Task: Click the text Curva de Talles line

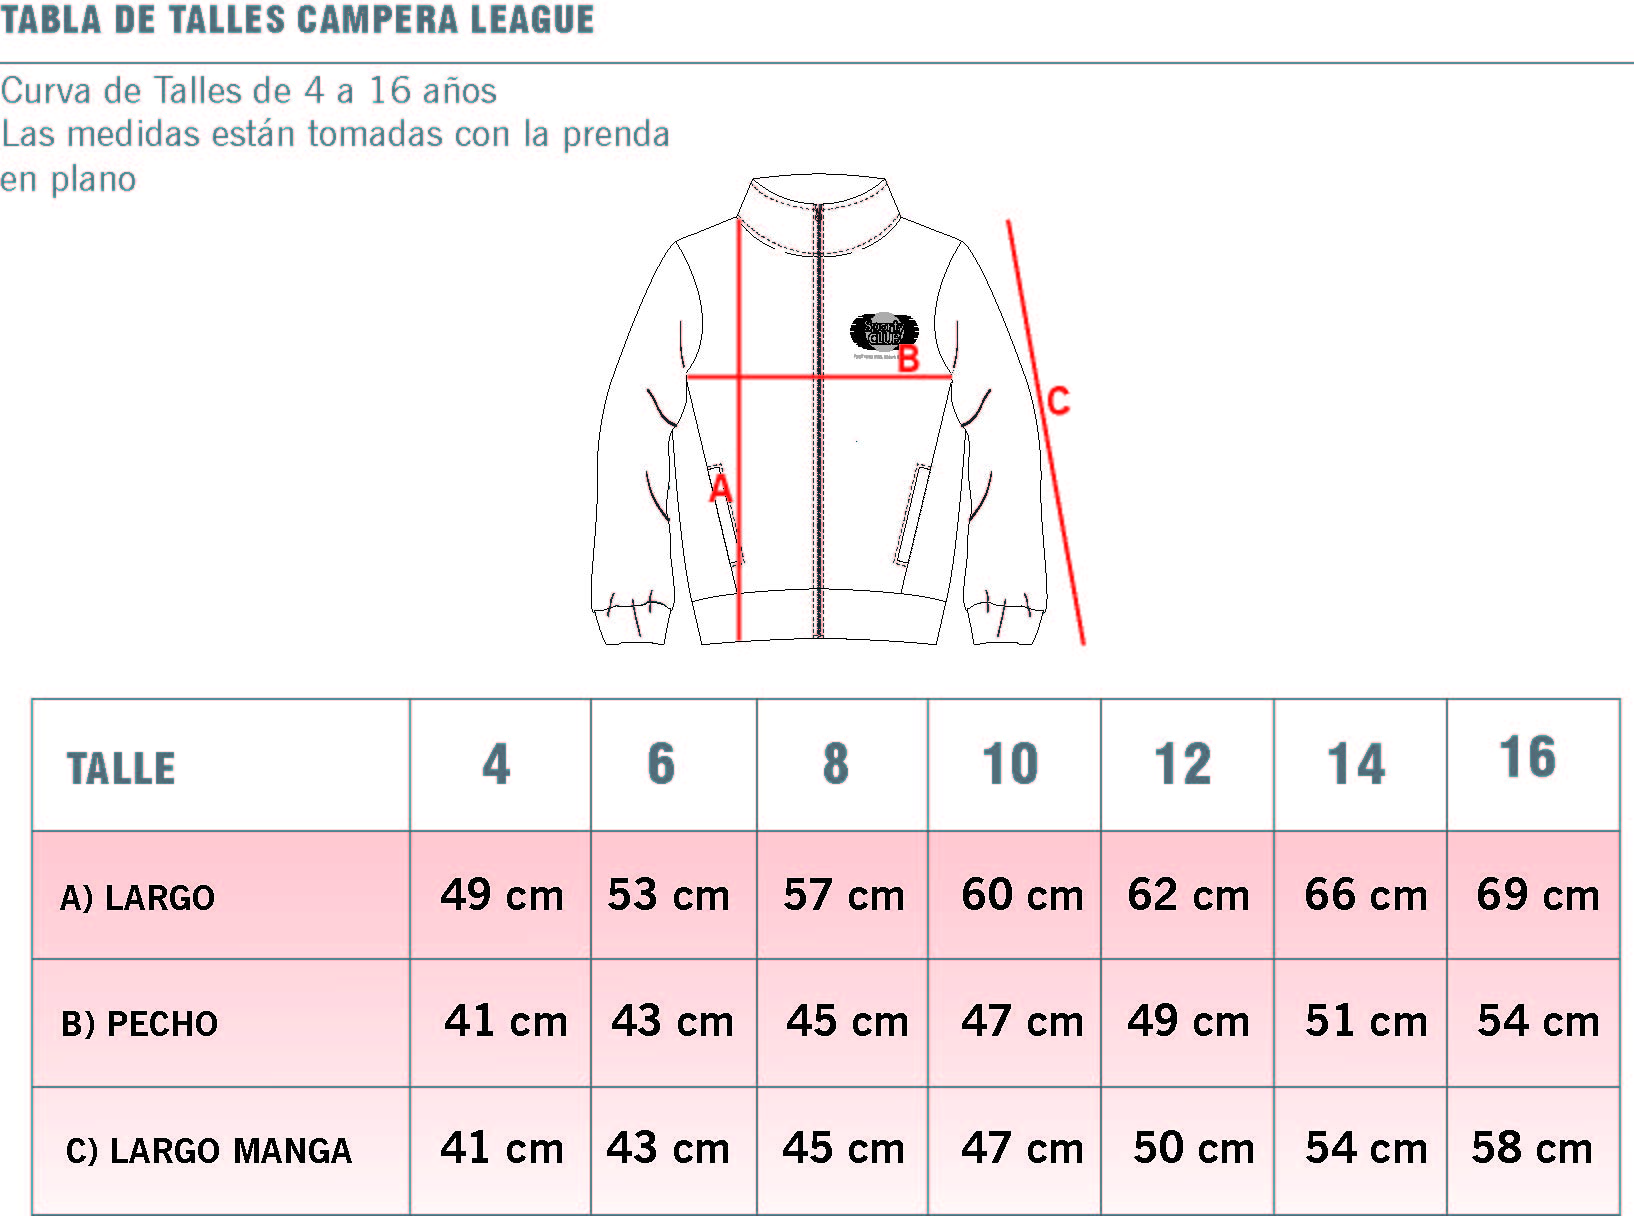Action: [x=249, y=91]
